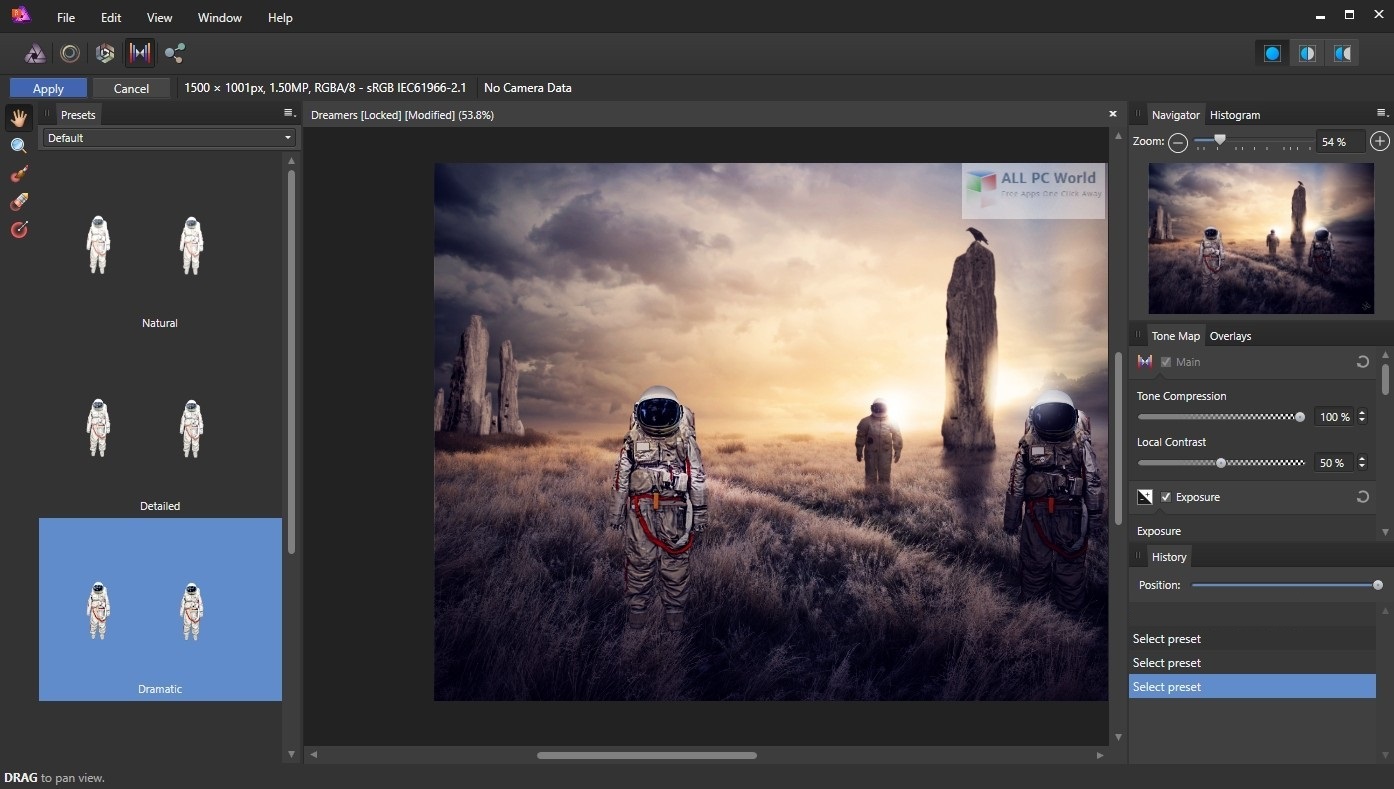This screenshot has height=789, width=1394.
Task: Click the Apply button
Action: (x=48, y=88)
